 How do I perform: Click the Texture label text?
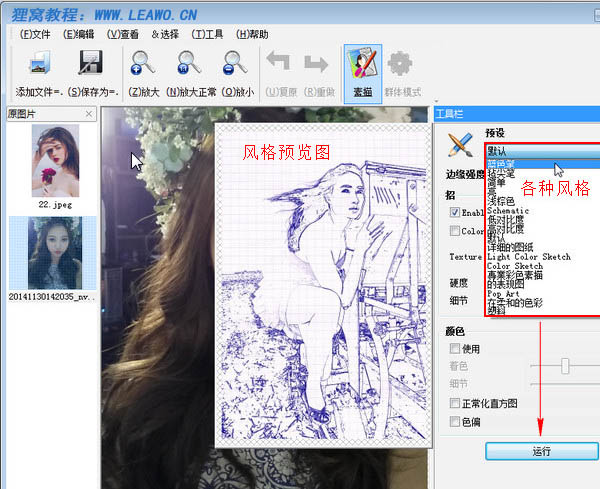click(x=465, y=257)
